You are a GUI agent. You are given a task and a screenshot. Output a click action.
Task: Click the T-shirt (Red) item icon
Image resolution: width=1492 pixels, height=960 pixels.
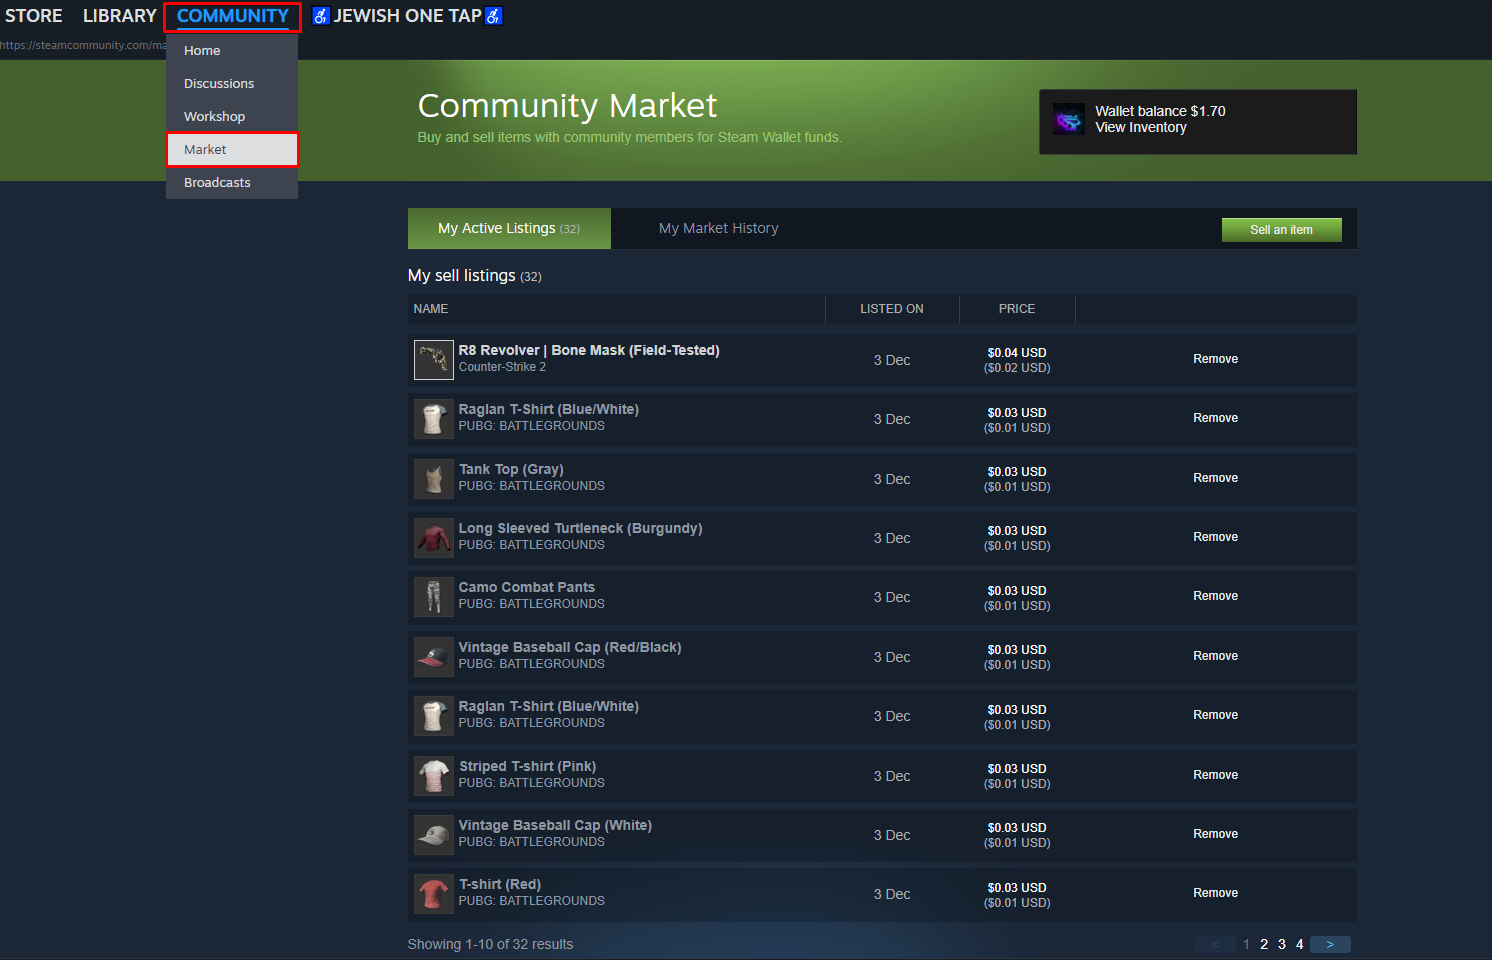[433, 894]
